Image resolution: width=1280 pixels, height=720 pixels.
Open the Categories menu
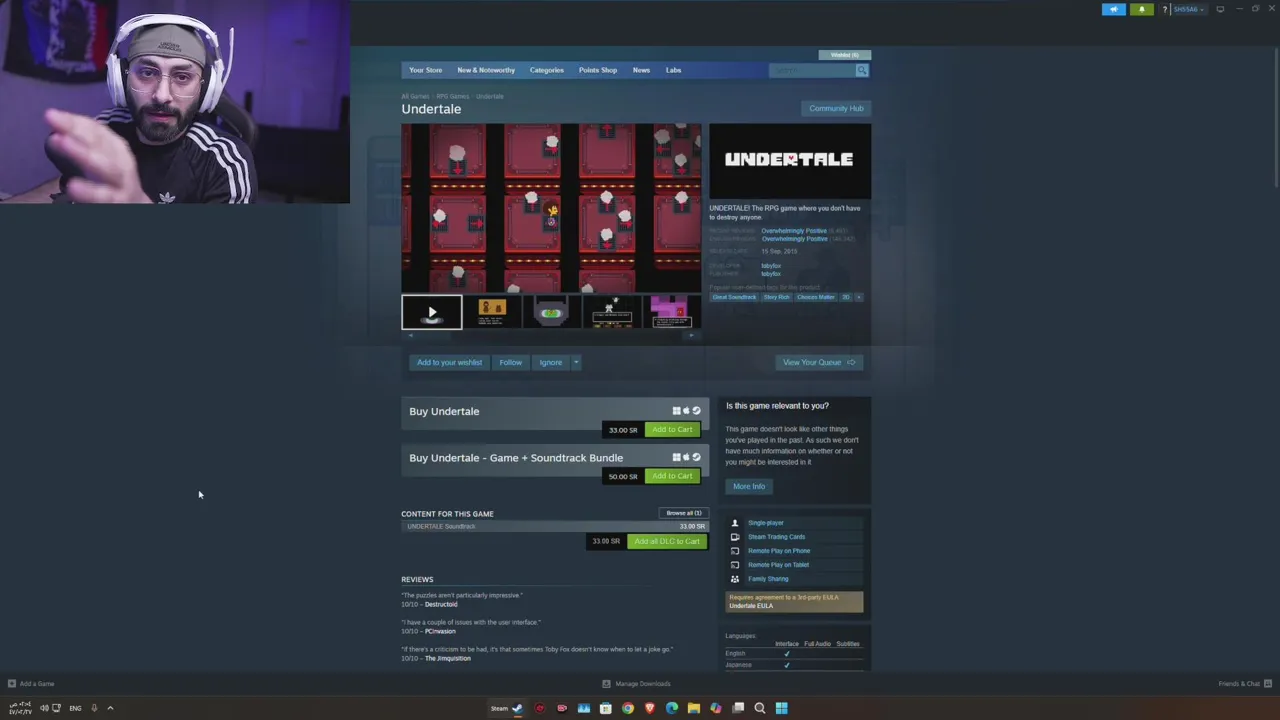pos(547,70)
